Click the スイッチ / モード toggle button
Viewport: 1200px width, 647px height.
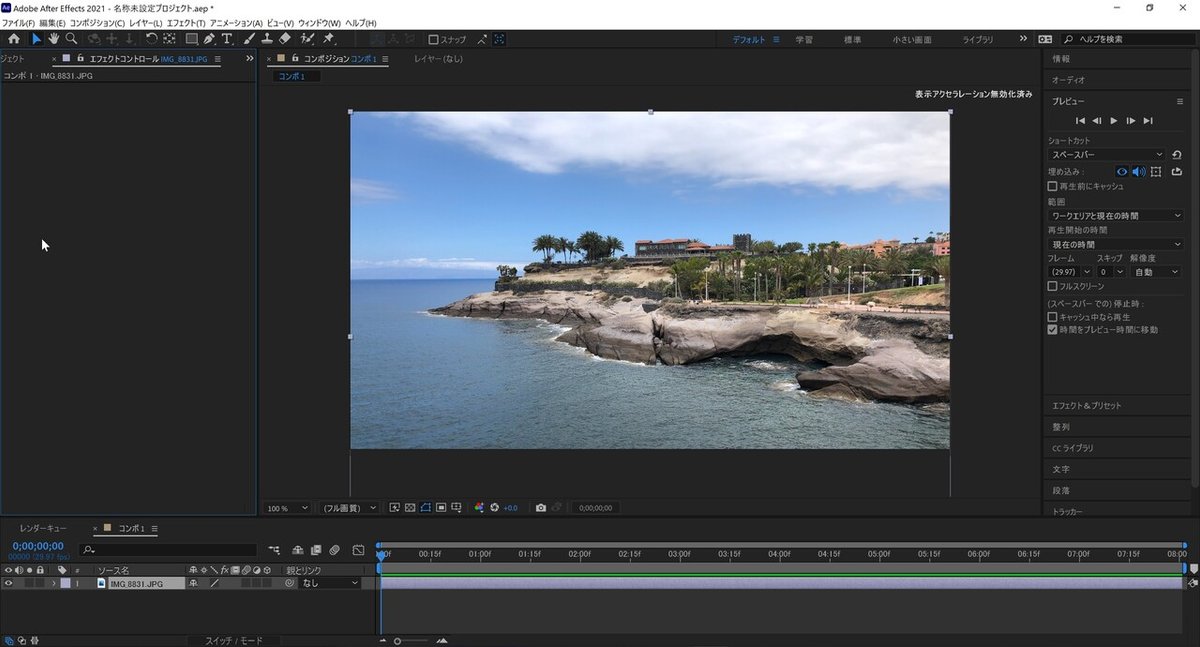pos(232,640)
